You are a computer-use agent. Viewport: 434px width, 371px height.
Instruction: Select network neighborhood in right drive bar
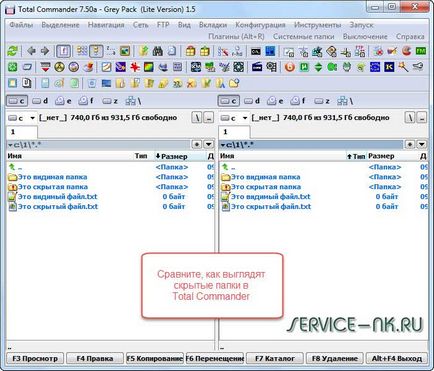pyautogui.click(x=345, y=101)
